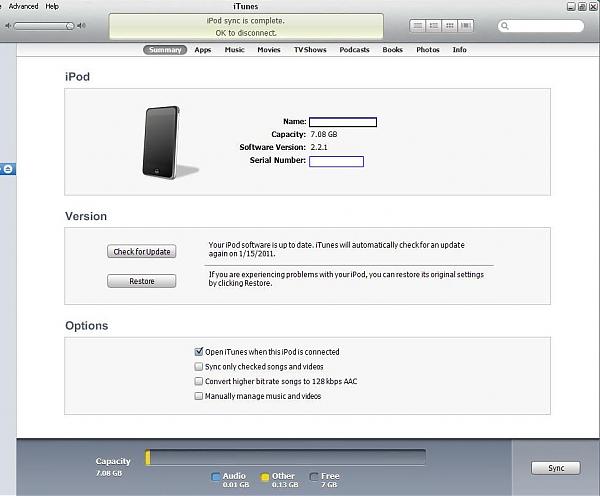This screenshot has height=496, width=600.
Task: Click the search magnifier icon
Action: coord(505,26)
